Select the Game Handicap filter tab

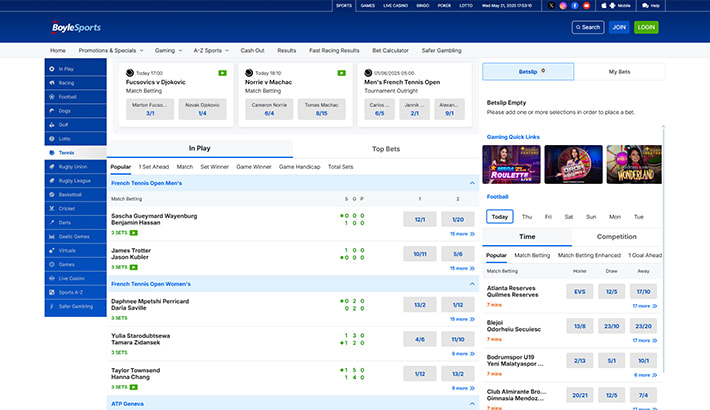[299, 167]
